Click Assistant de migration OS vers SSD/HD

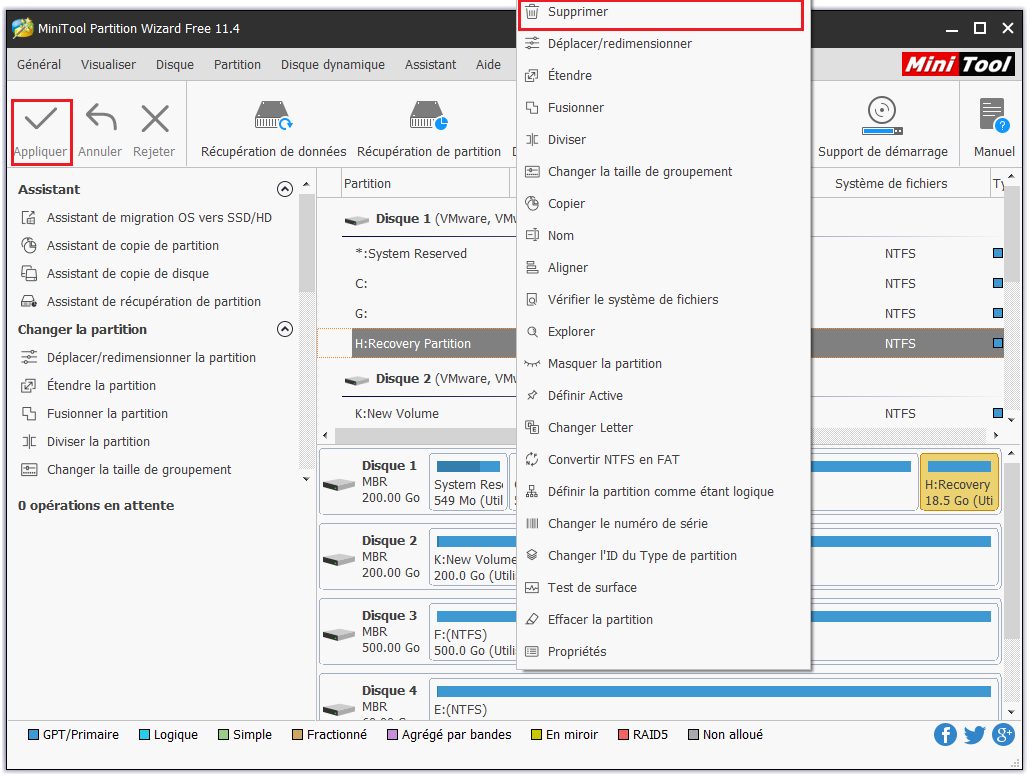click(x=159, y=218)
